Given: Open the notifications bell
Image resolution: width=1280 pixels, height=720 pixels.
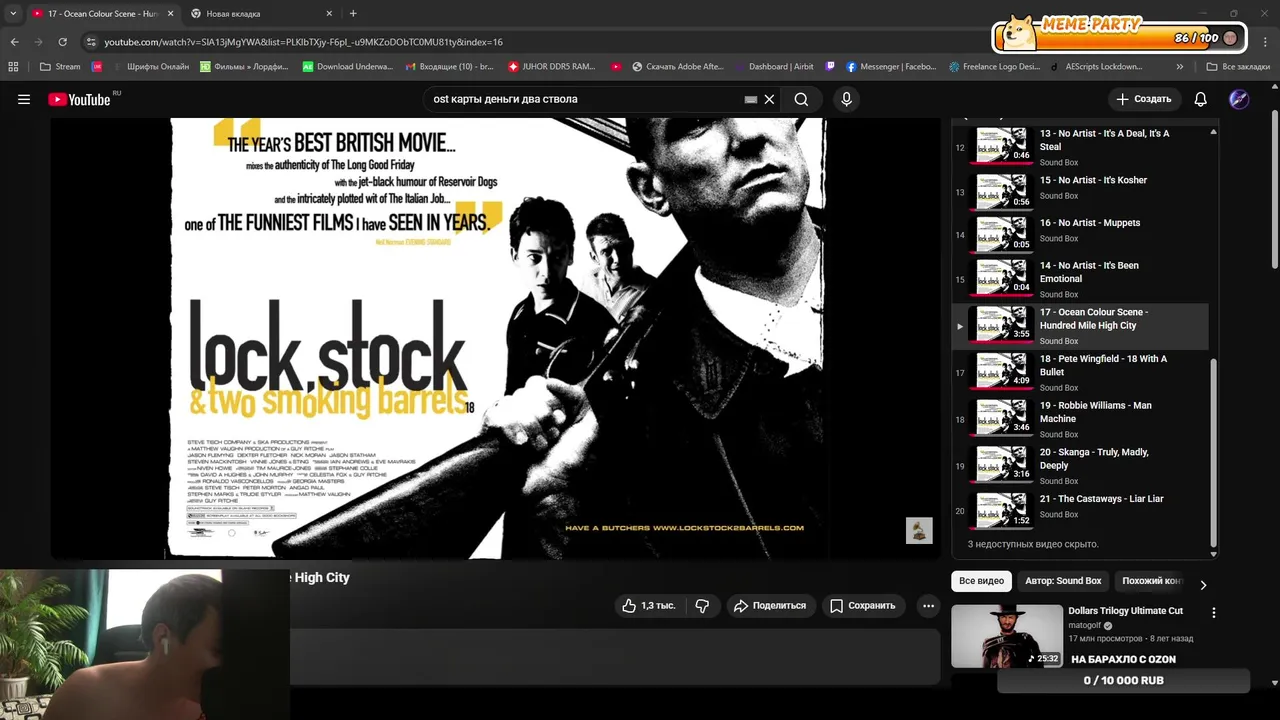Looking at the screenshot, I should (x=1200, y=99).
